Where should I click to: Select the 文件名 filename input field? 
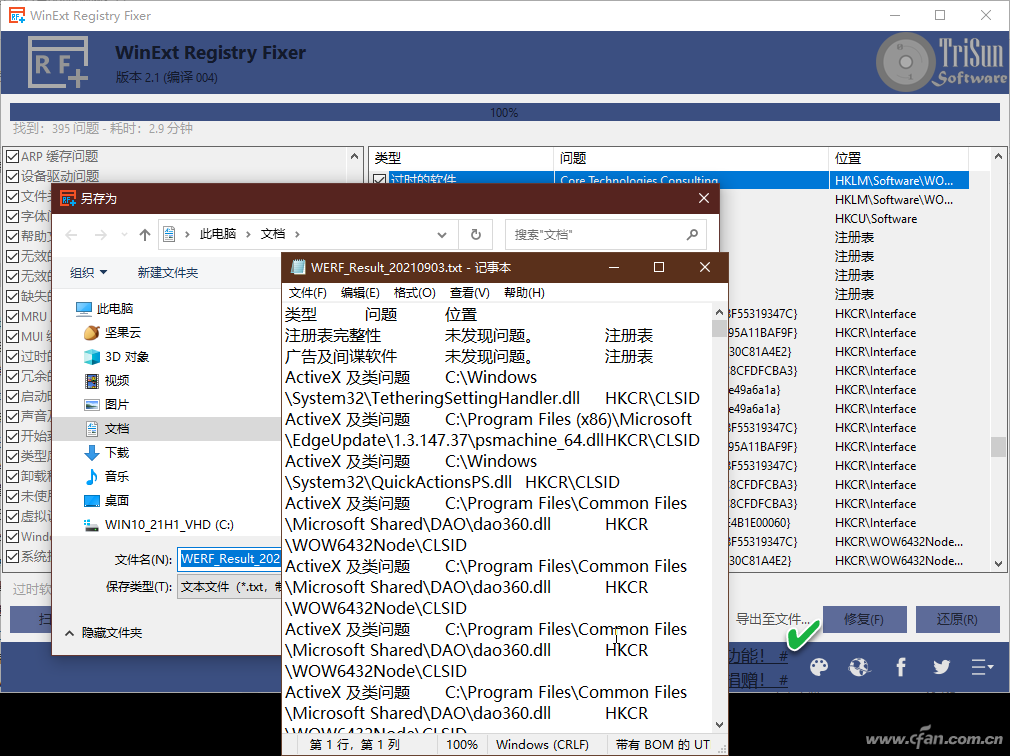230,560
